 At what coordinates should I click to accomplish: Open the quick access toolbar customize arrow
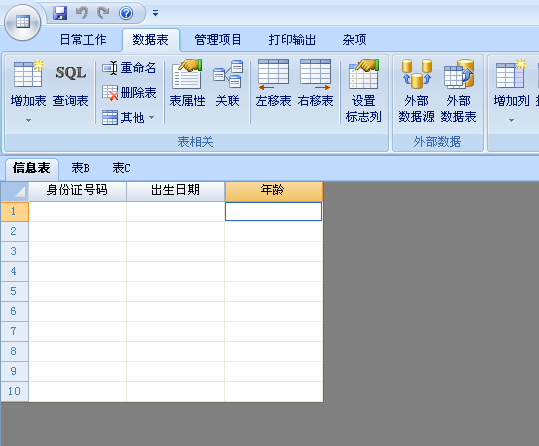155,13
